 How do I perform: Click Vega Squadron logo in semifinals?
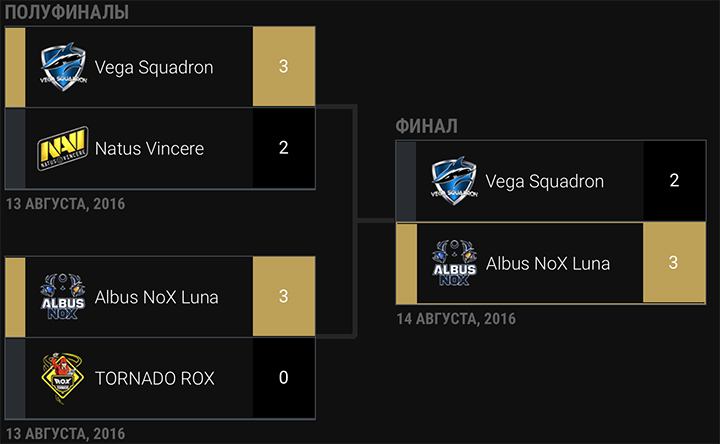pyautogui.click(x=63, y=68)
